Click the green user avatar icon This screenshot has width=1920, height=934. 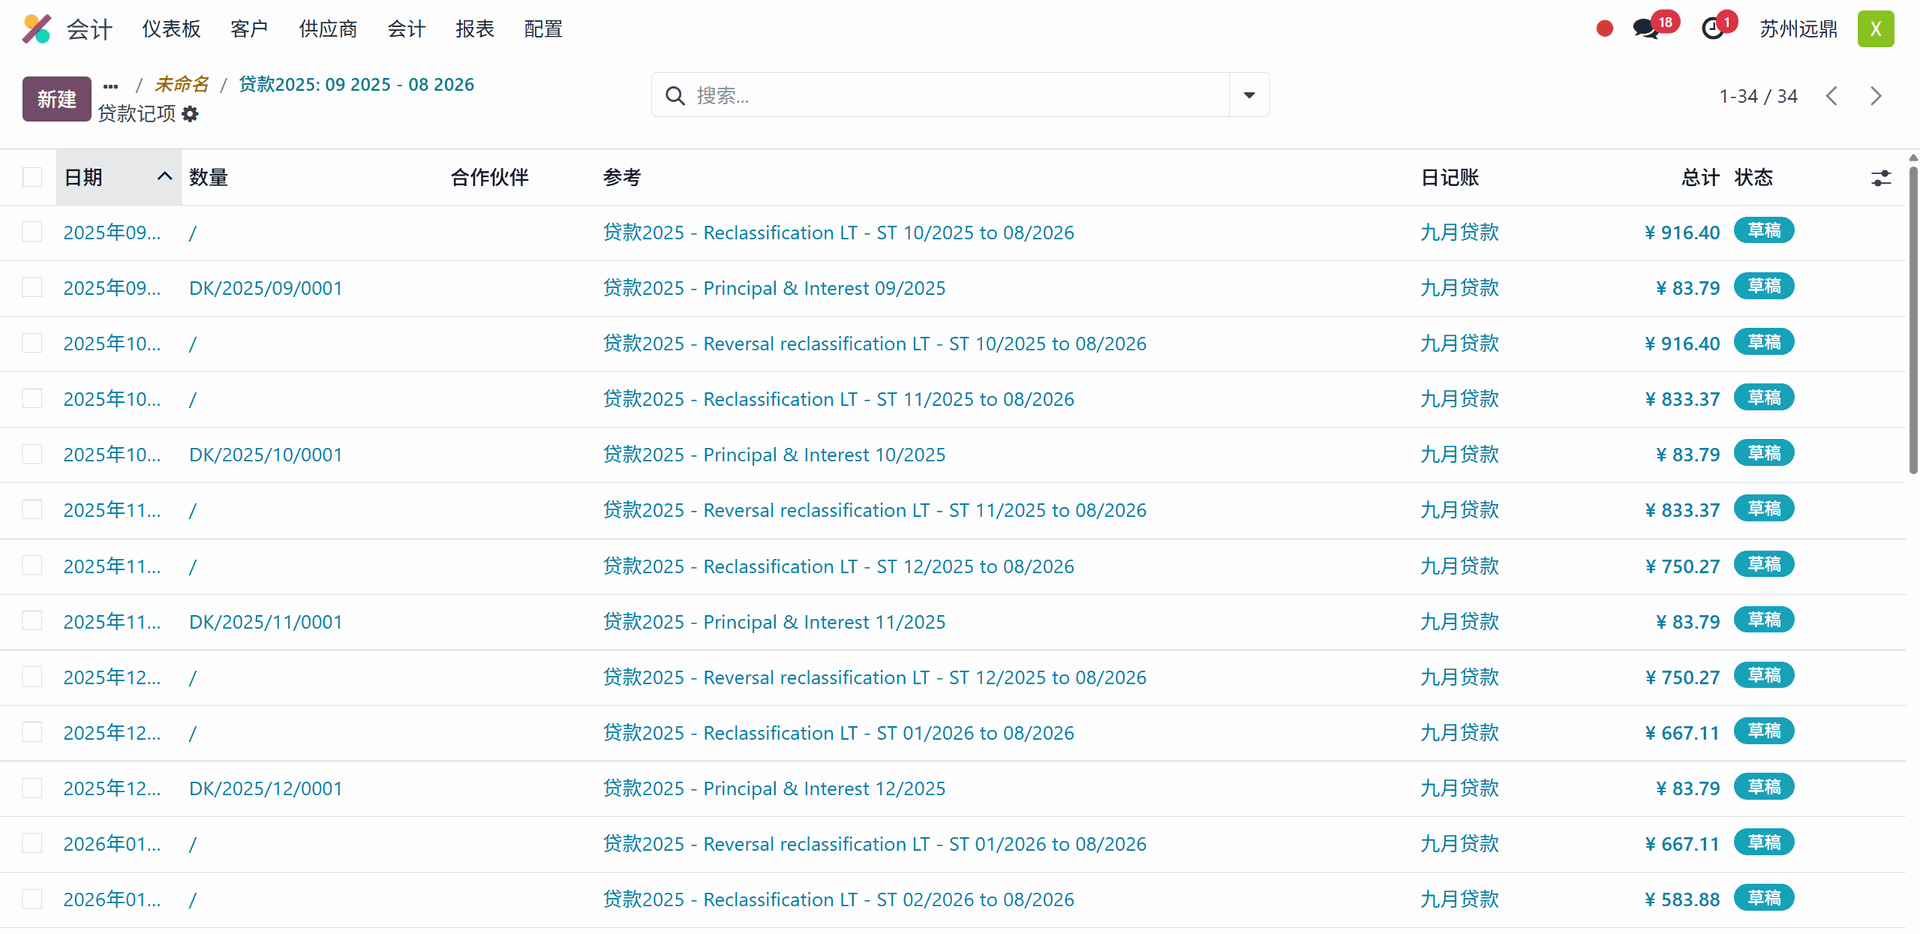(1875, 29)
